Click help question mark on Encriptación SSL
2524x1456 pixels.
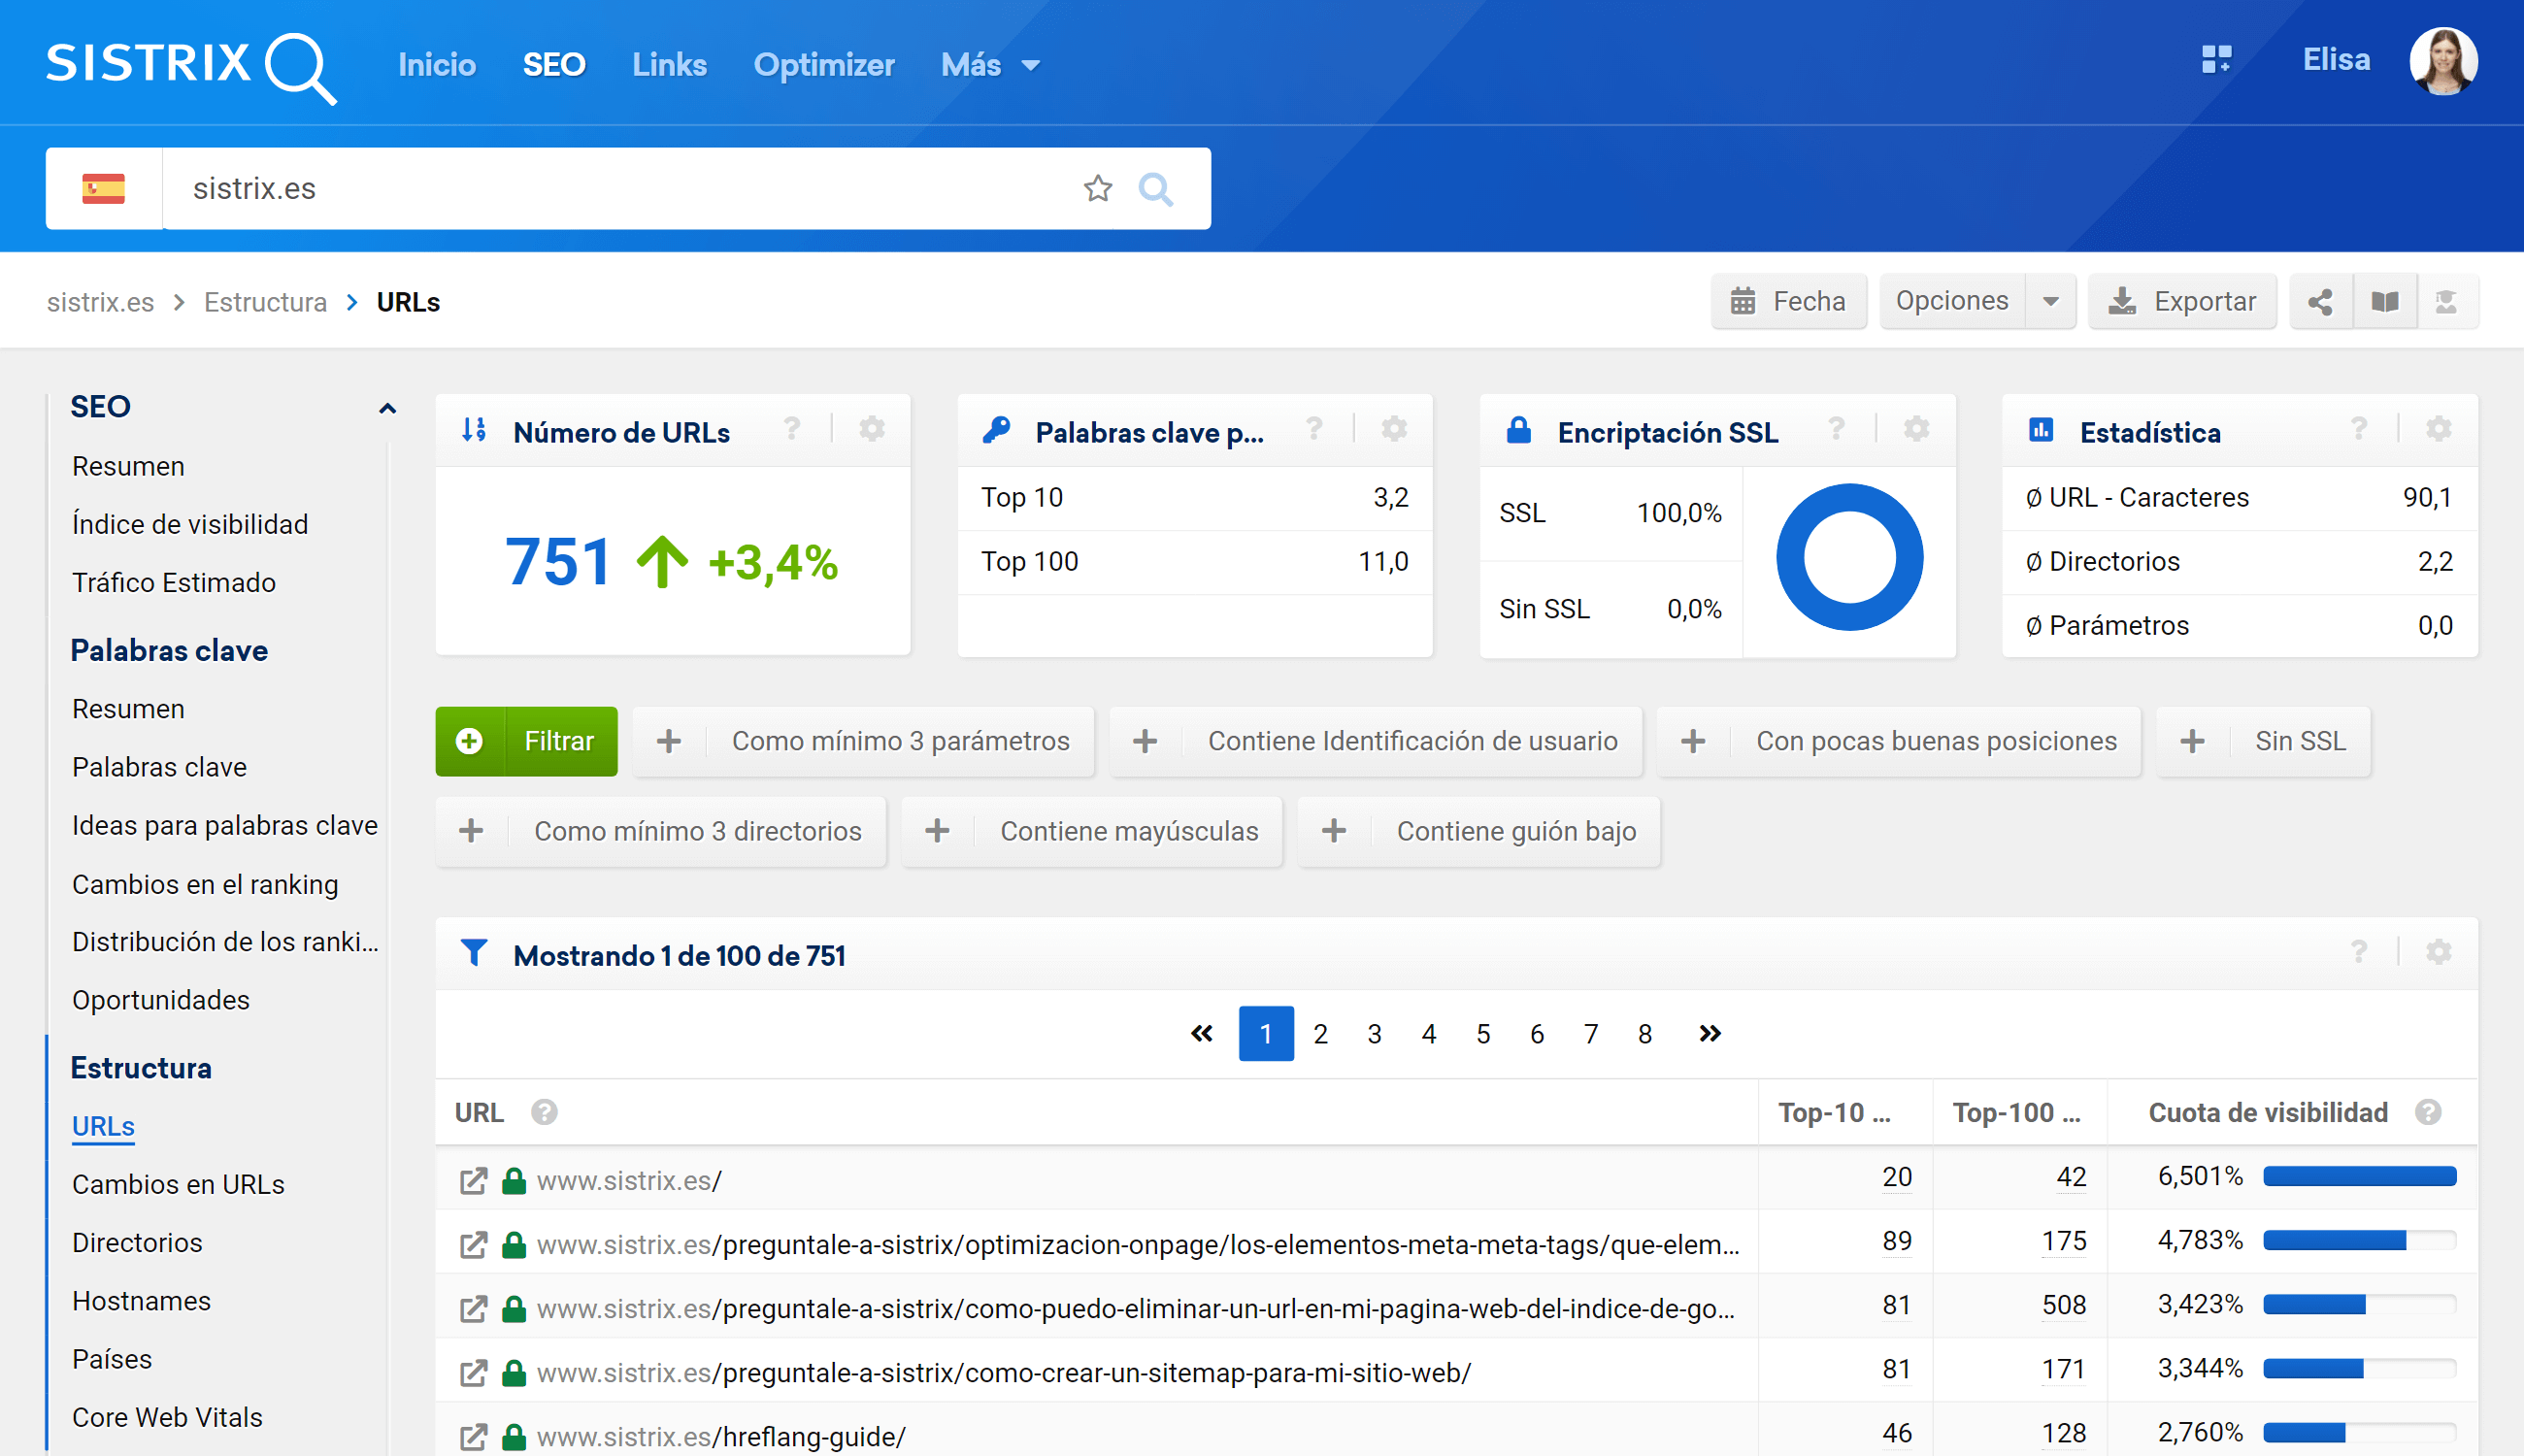point(1836,430)
